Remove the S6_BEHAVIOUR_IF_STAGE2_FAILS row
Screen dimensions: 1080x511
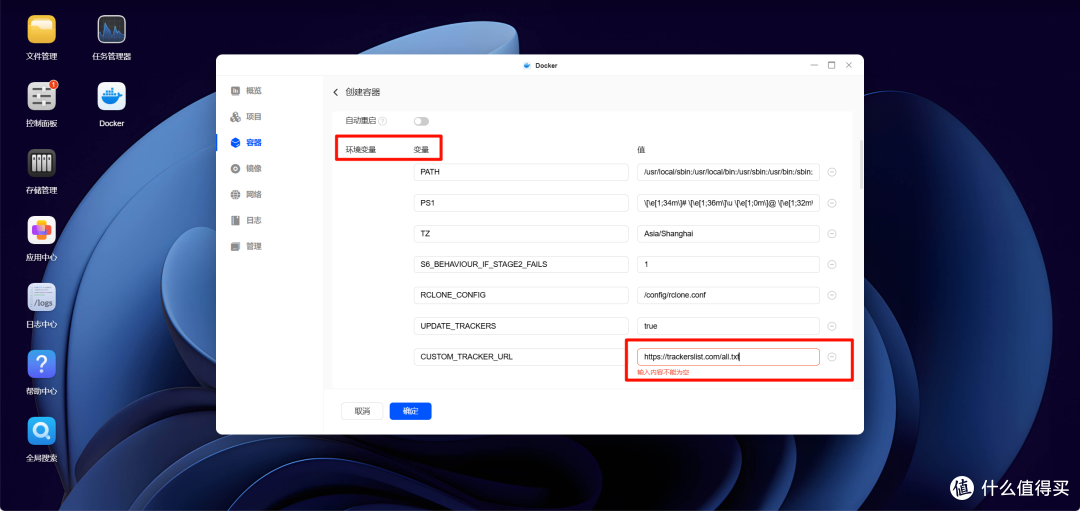pyautogui.click(x=831, y=264)
